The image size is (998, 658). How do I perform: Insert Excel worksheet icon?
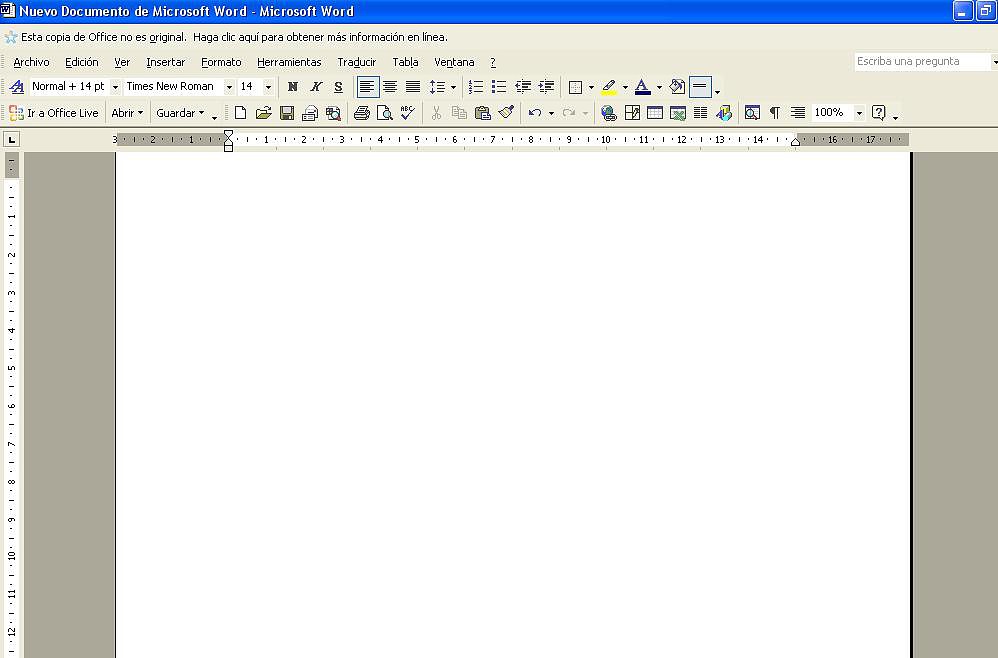(678, 113)
